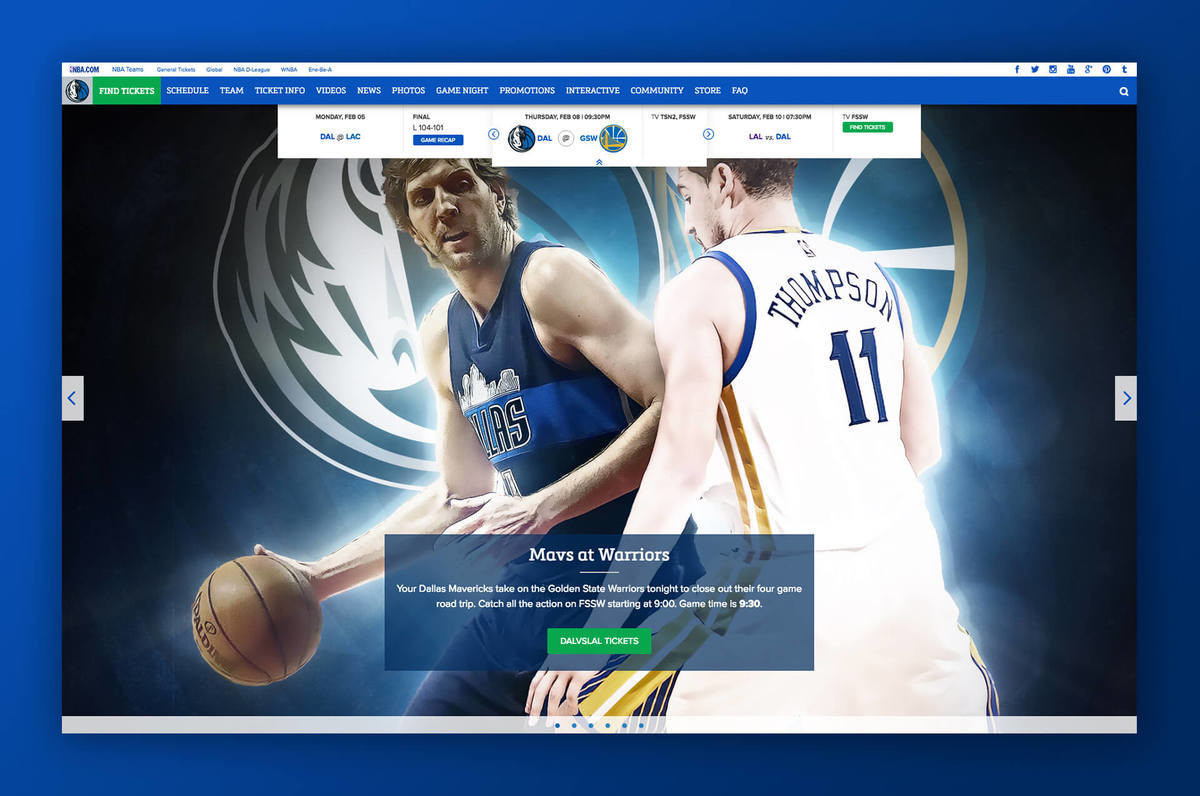This screenshot has width=1200, height=796.
Task: Click the Game Recap button
Action: coord(437,140)
